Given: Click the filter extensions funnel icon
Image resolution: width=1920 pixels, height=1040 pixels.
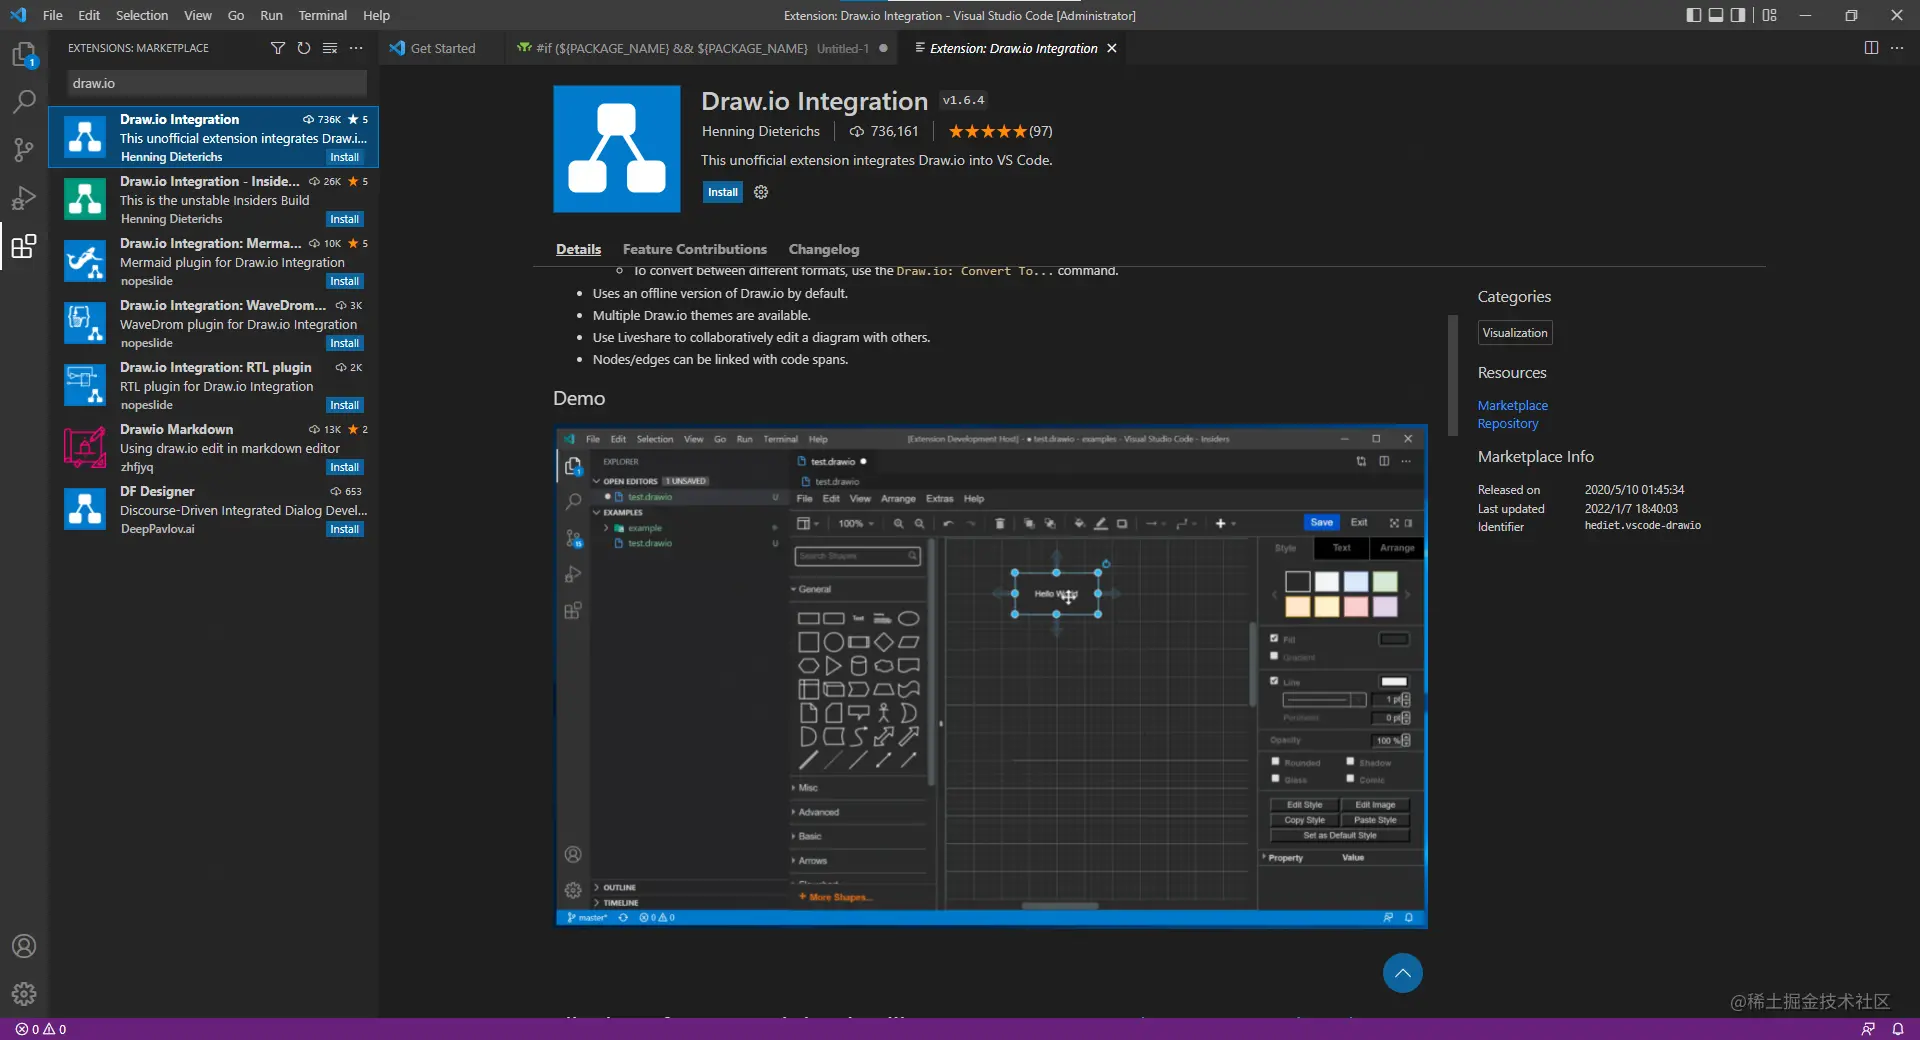Looking at the screenshot, I should [x=278, y=48].
